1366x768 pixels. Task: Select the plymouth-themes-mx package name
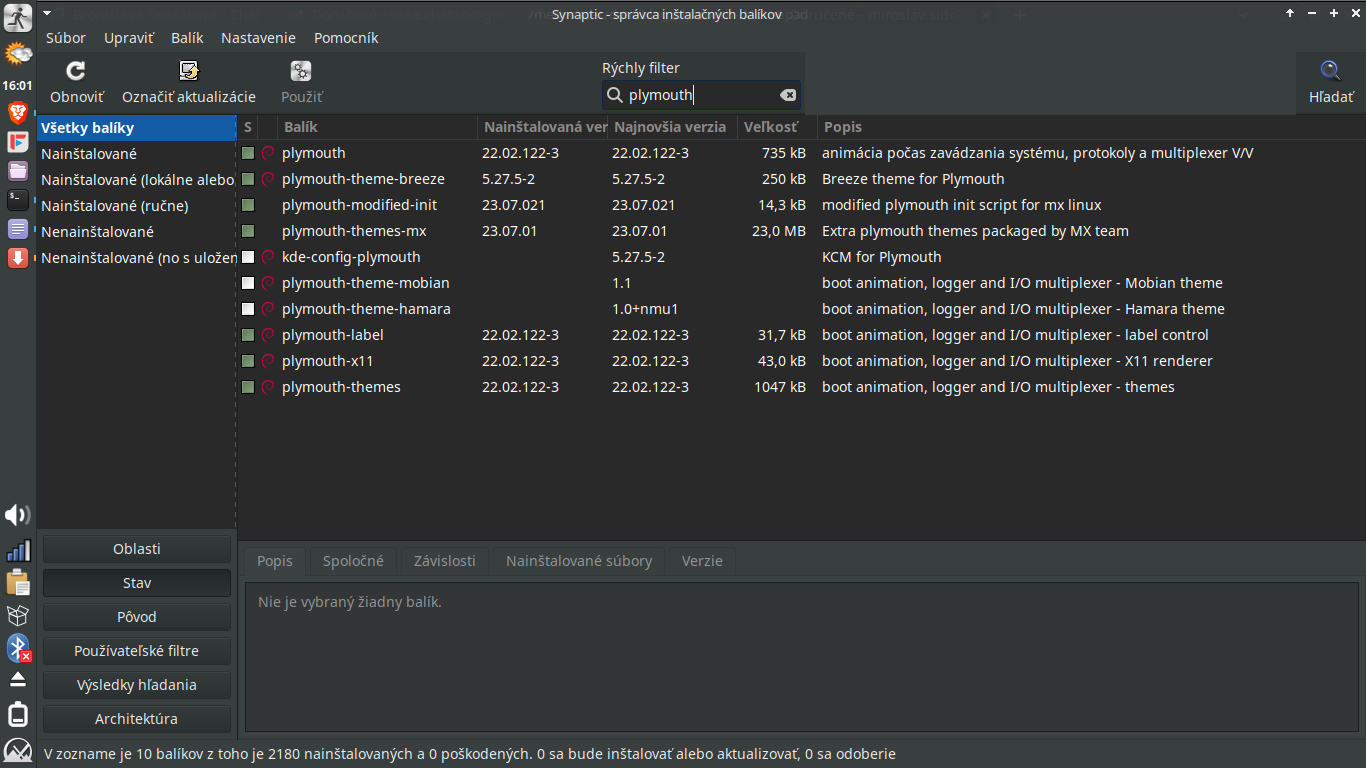point(354,231)
